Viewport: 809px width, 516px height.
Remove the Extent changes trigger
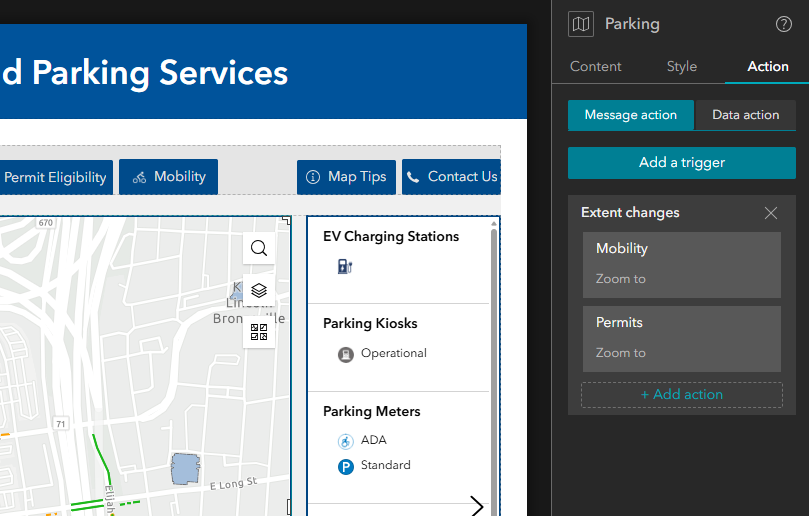770,213
